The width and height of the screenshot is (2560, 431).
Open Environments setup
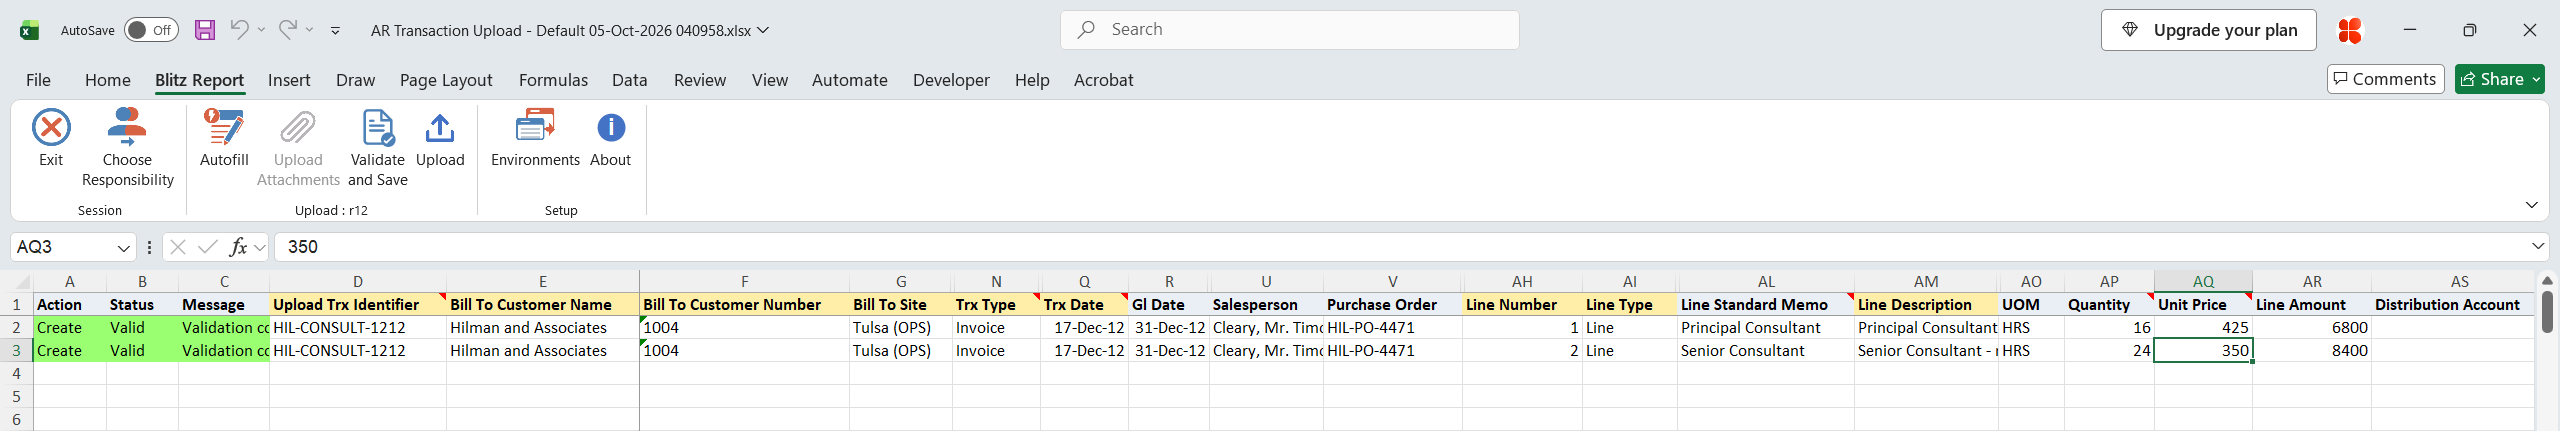tap(535, 138)
